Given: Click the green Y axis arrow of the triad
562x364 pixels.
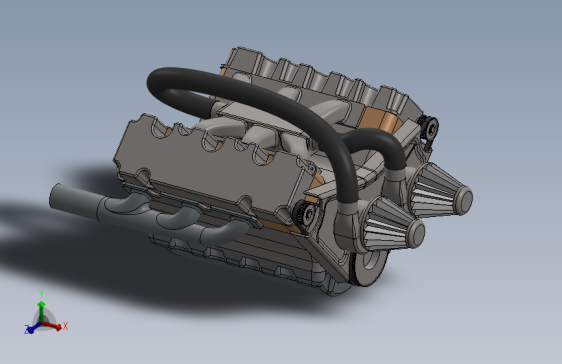Looking at the screenshot, I should tap(42, 311).
